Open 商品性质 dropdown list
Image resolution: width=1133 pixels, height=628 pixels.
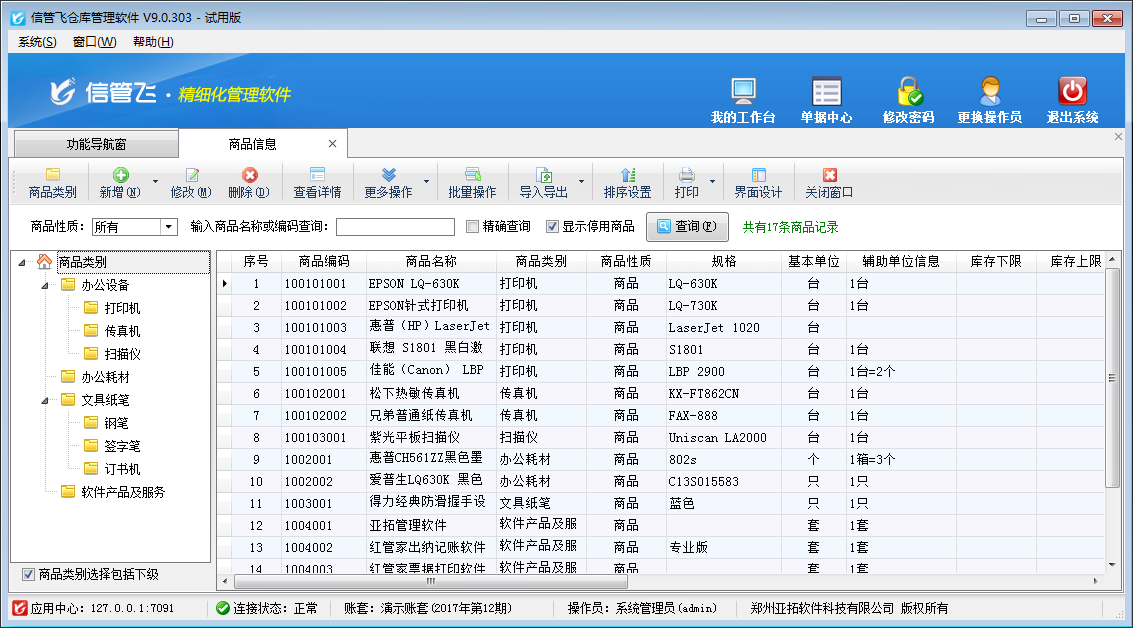pos(168,227)
